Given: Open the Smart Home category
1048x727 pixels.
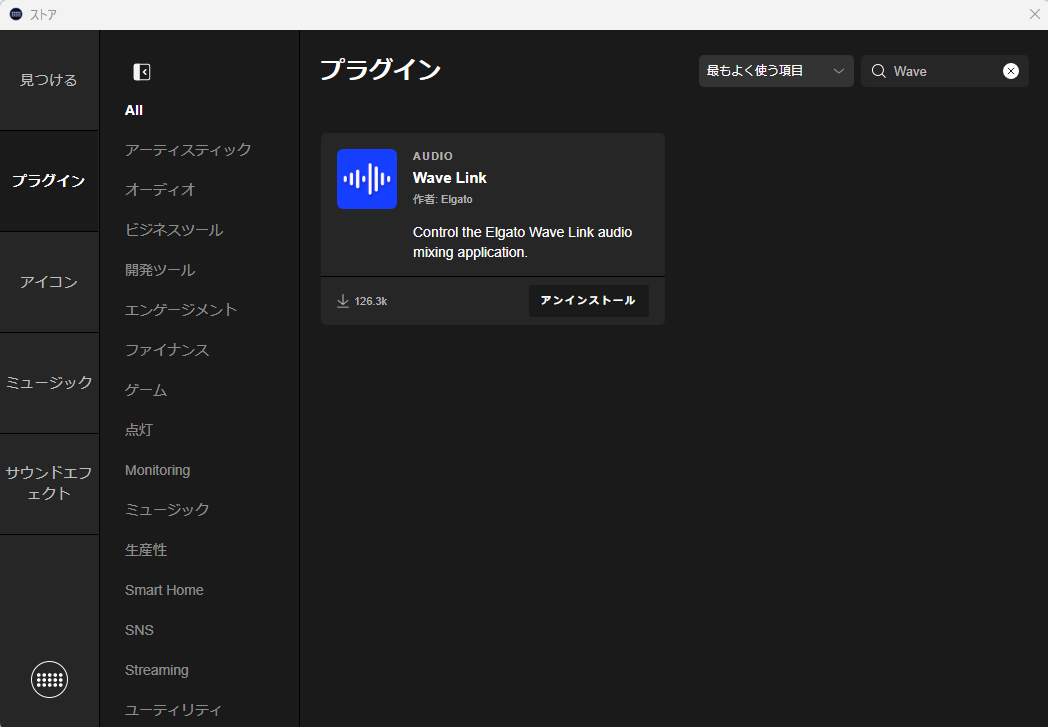Looking at the screenshot, I should point(164,590).
